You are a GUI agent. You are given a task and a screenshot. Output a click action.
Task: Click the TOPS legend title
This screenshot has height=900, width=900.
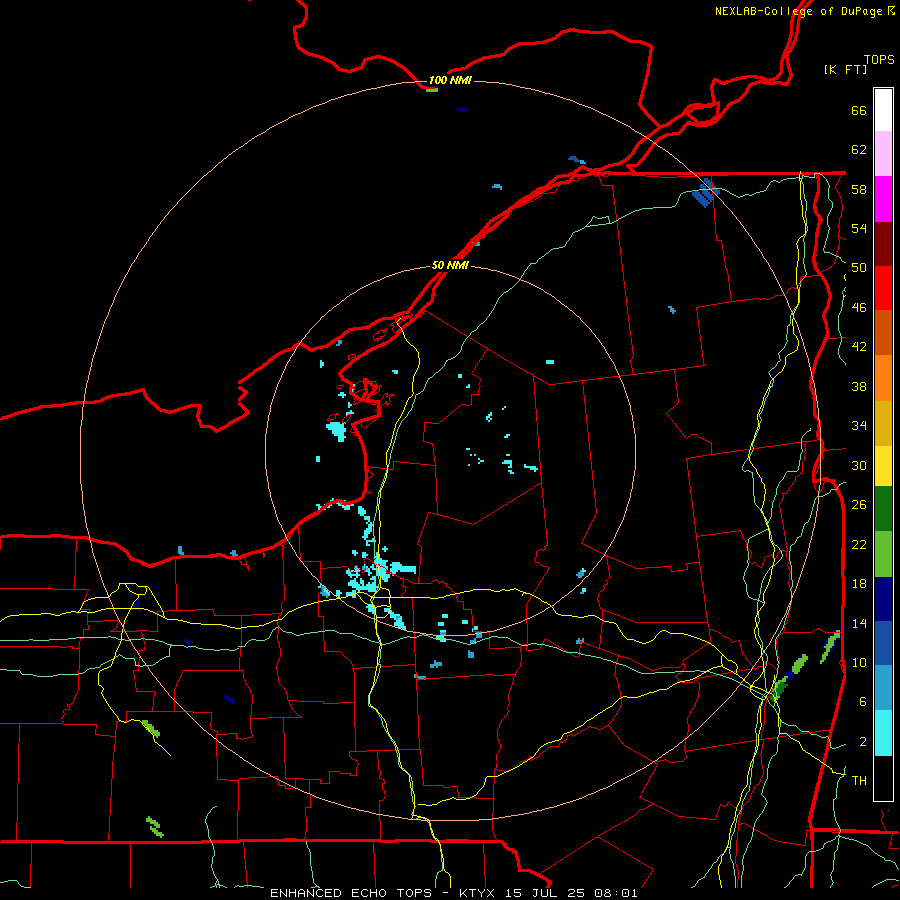(879, 60)
